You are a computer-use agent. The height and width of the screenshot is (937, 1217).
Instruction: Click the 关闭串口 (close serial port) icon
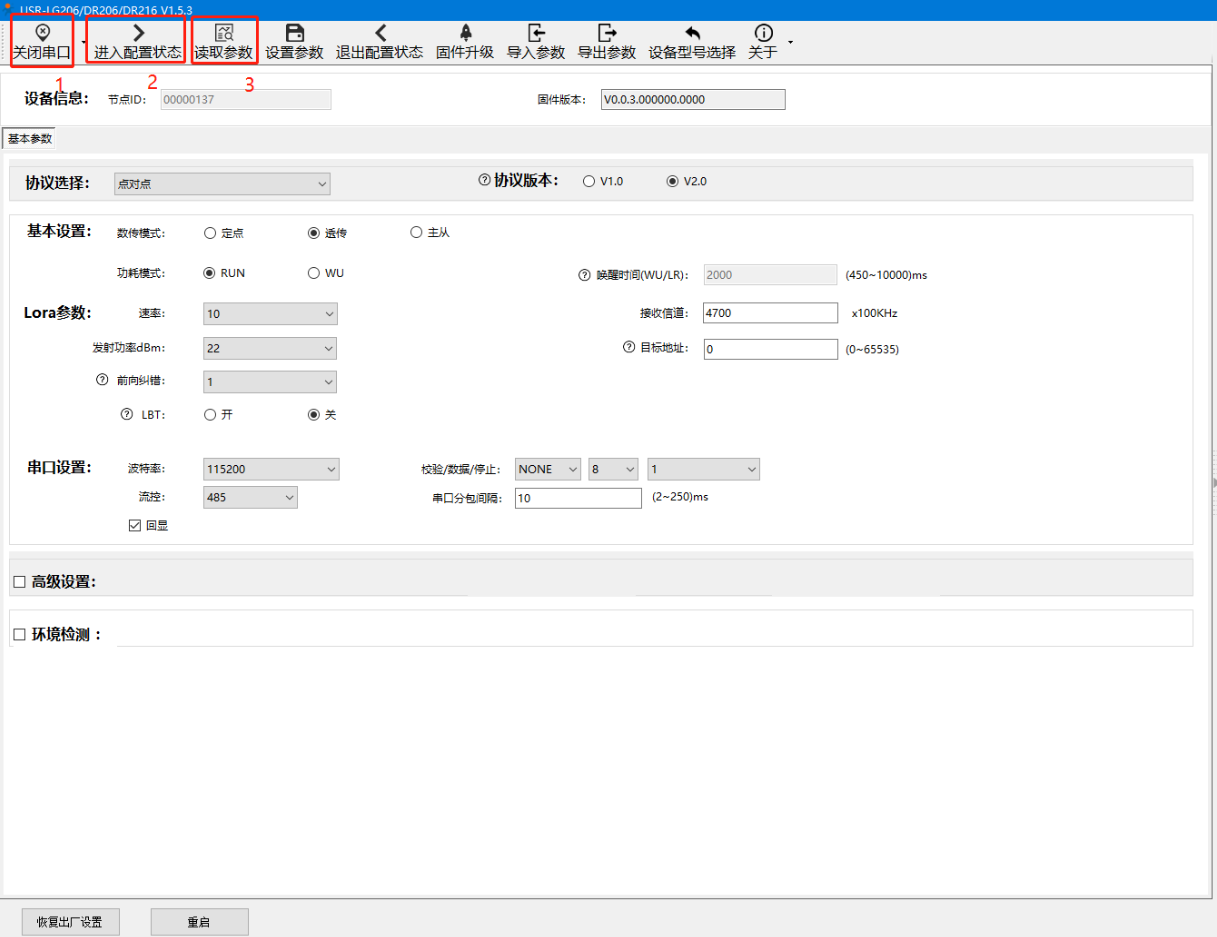point(42,33)
